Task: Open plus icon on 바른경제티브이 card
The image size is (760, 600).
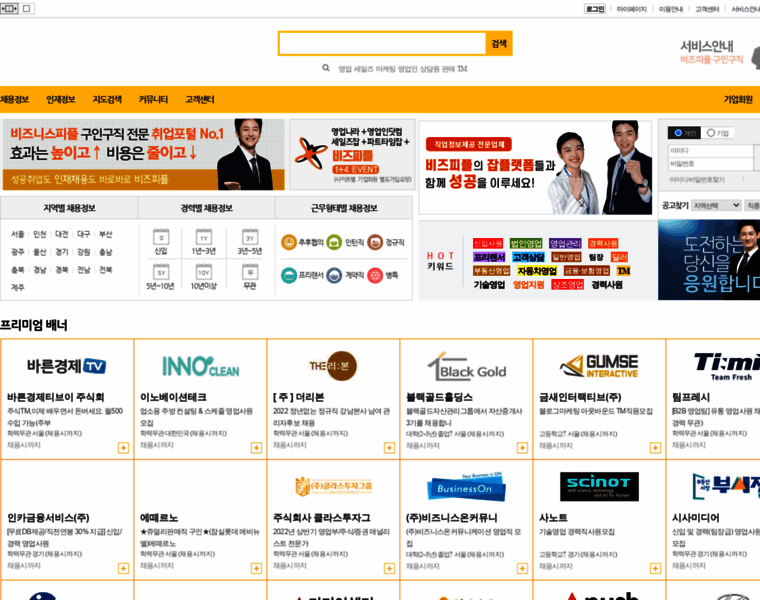Action: click(x=124, y=448)
